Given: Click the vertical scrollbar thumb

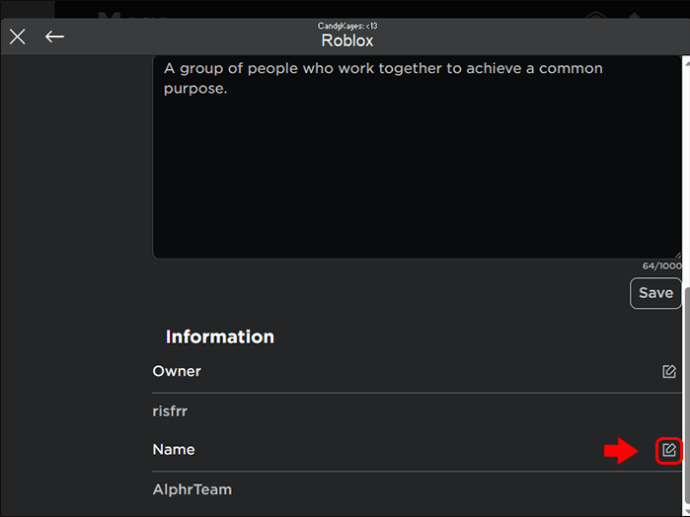Looking at the screenshot, I should point(686,396).
